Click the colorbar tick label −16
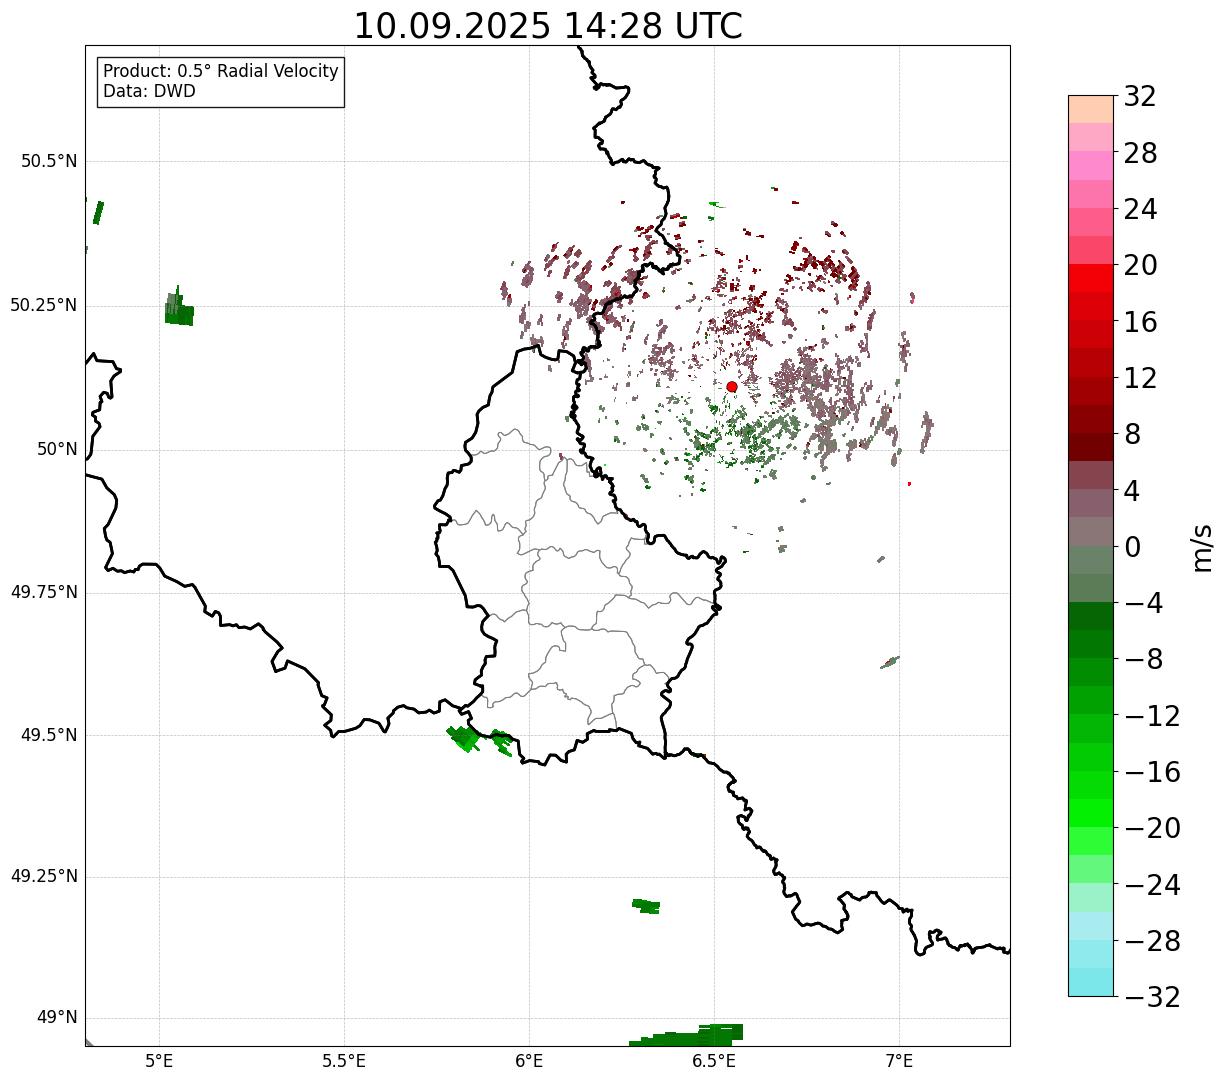The width and height of the screenshot is (1225, 1081). (x=1152, y=772)
